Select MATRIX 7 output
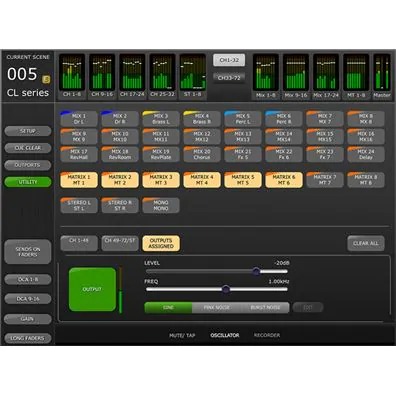The width and height of the screenshot is (396, 396). (325, 180)
